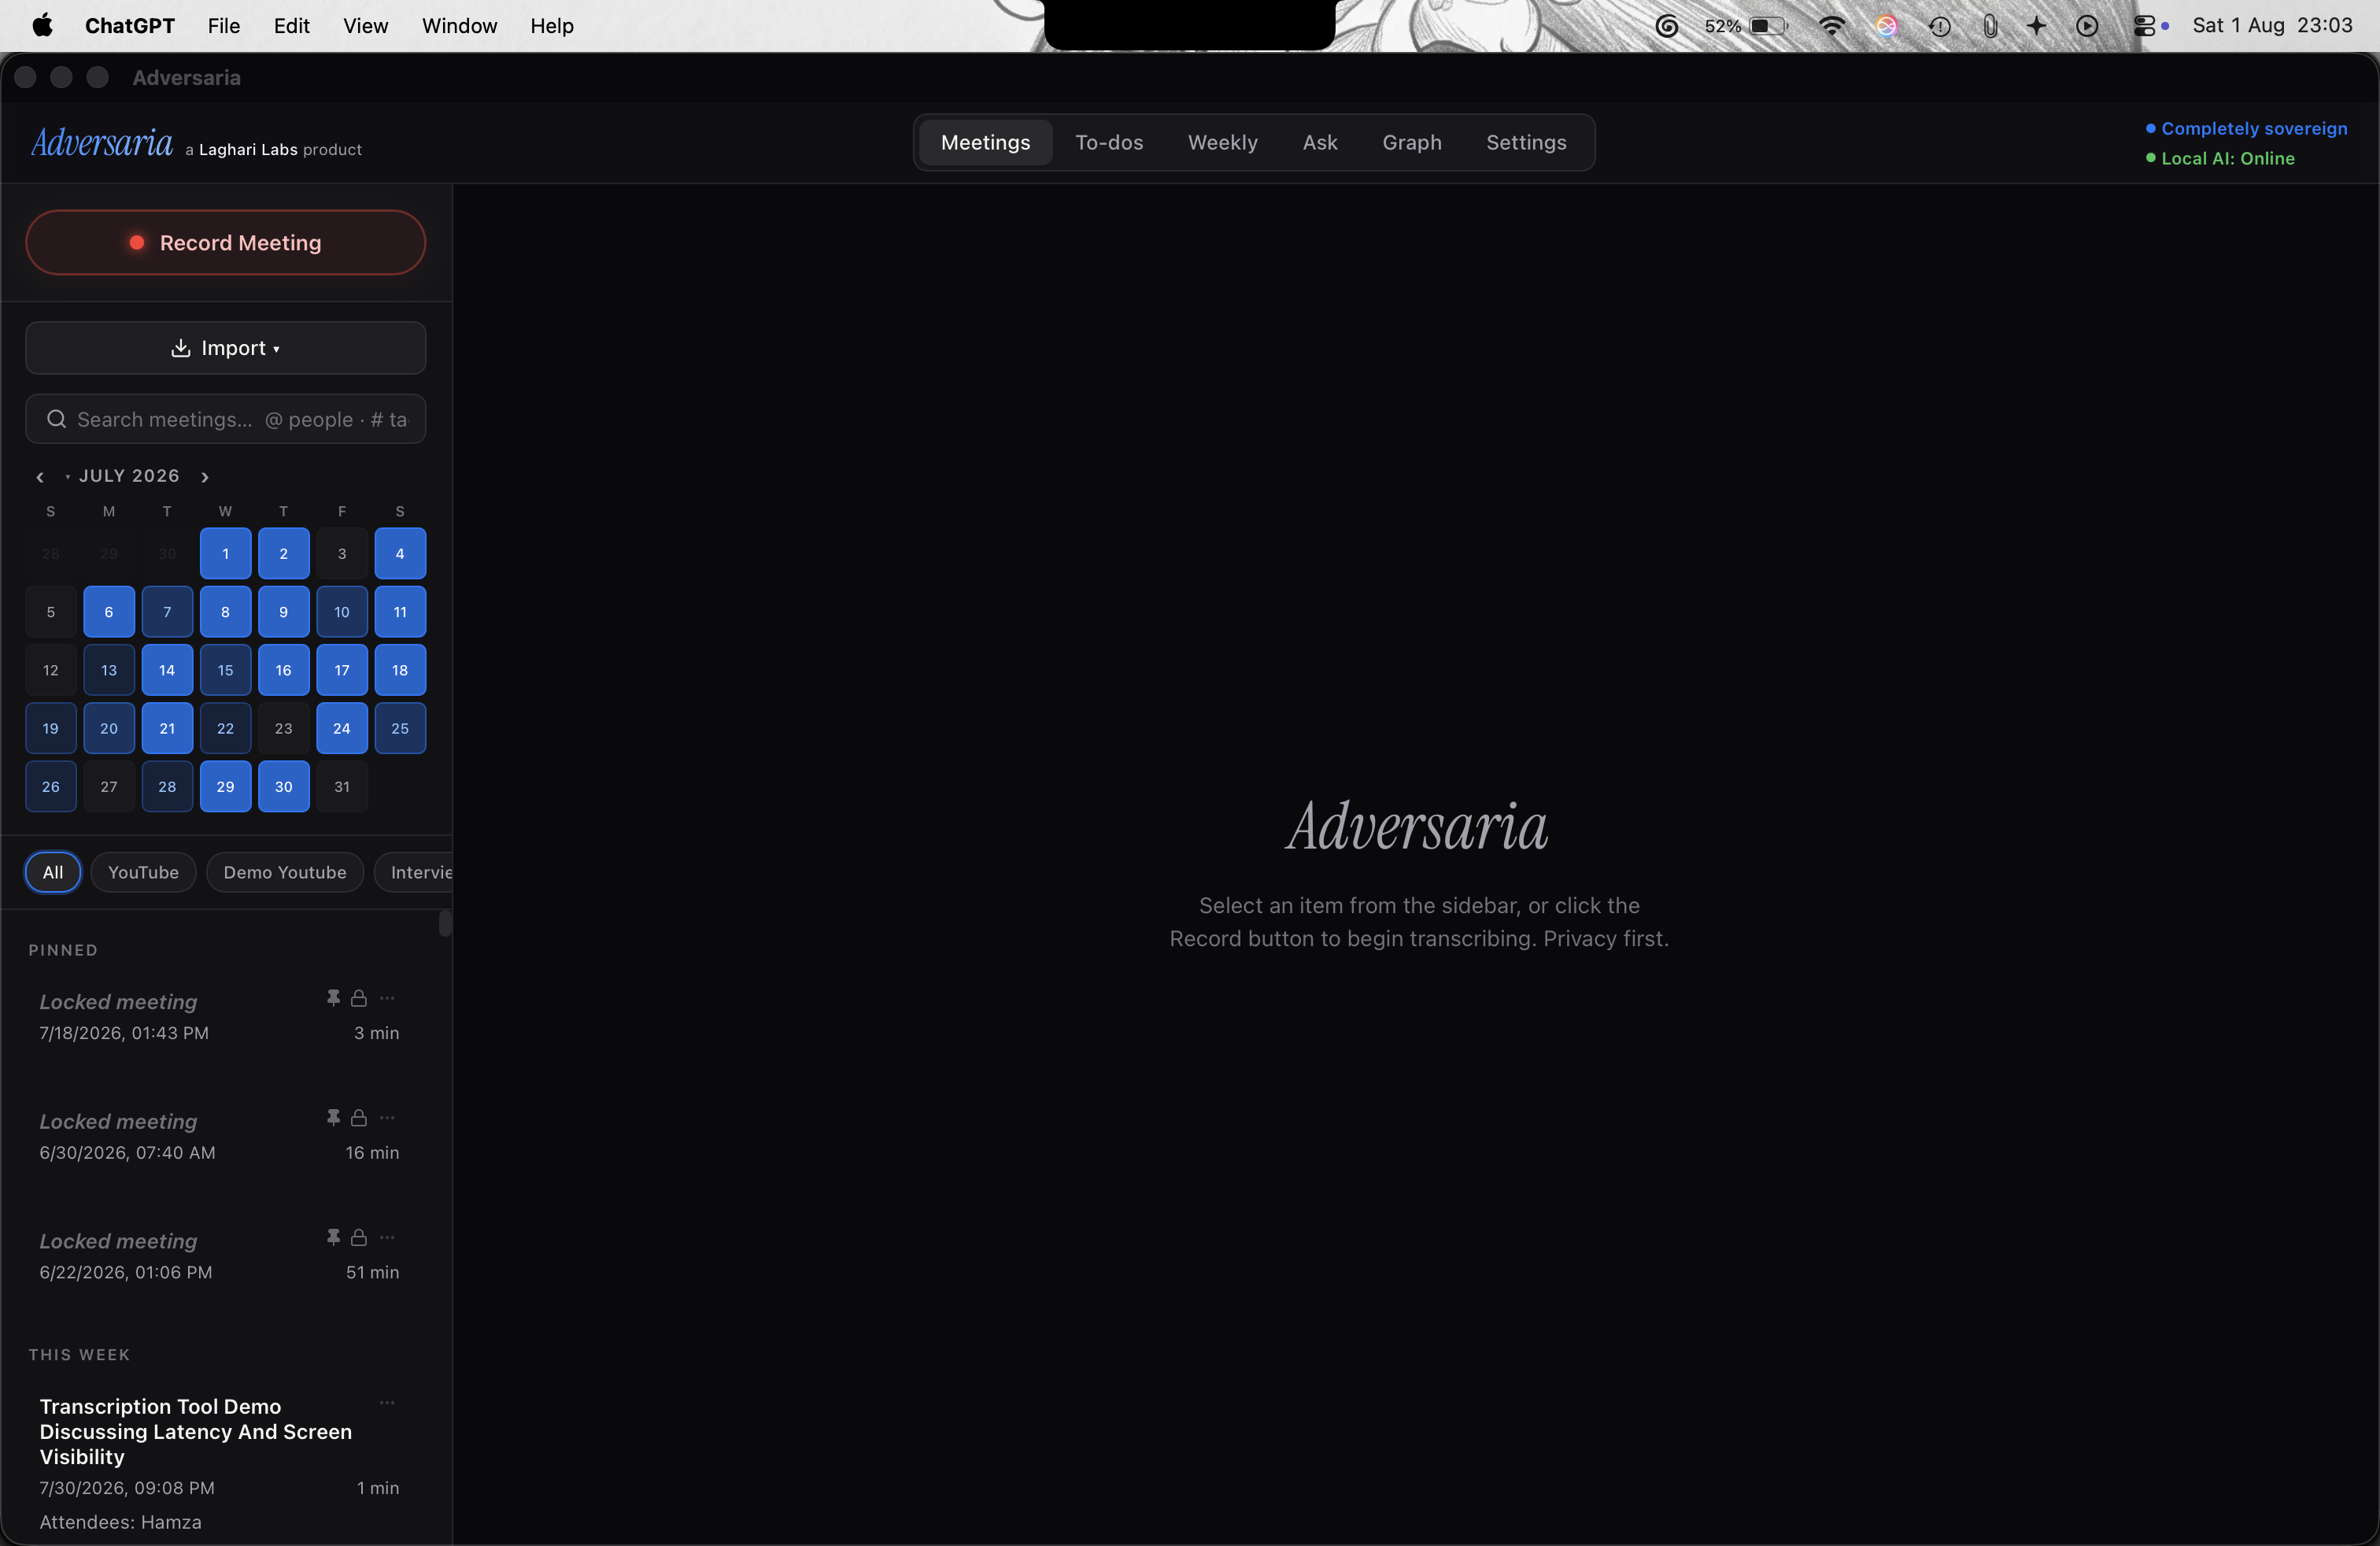Start recording with Record Meeting button
Viewport: 2380px width, 1546px height.
(x=226, y=243)
